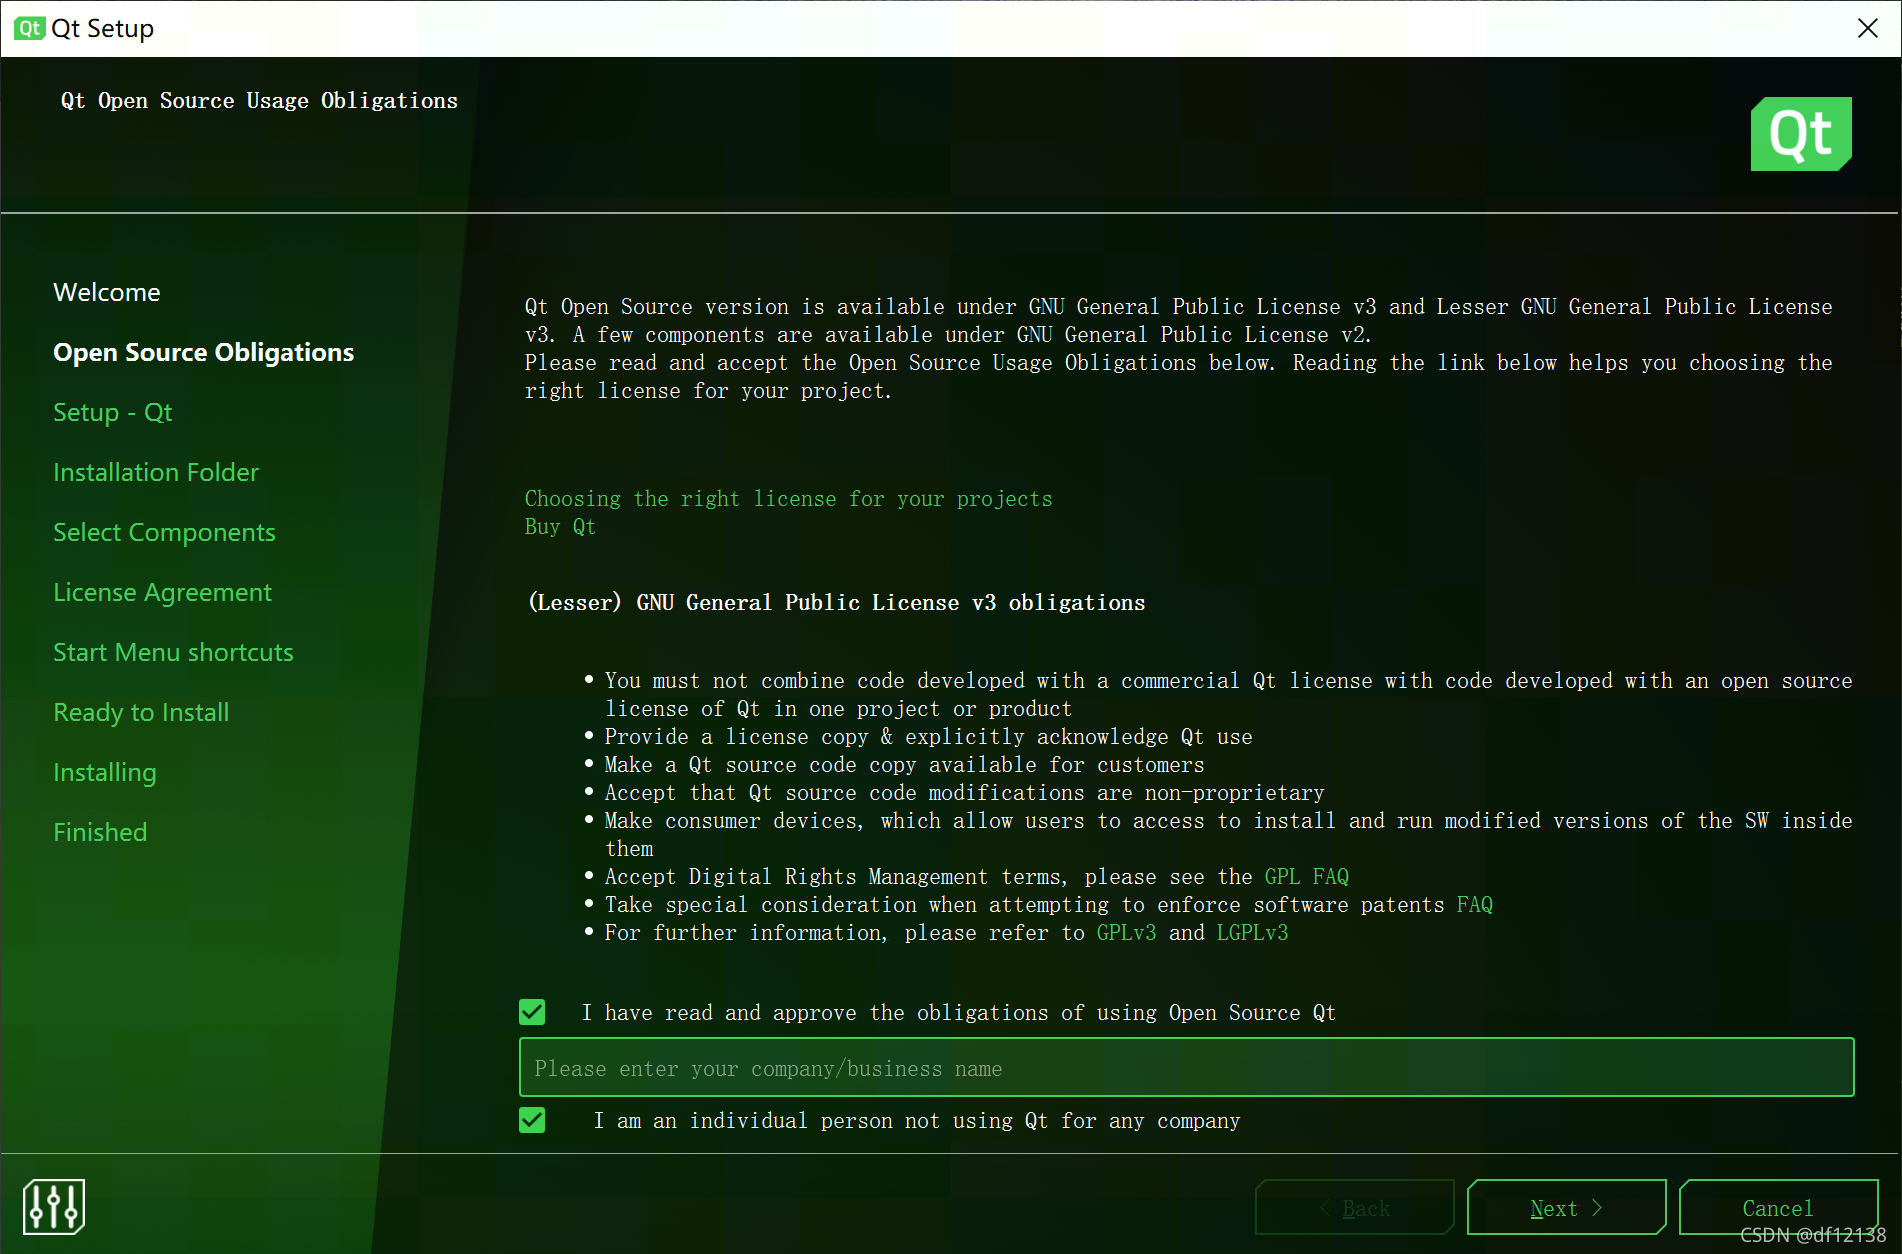Image resolution: width=1902 pixels, height=1254 pixels.
Task: Click 'I have read and approve' label text
Action: pyautogui.click(x=959, y=1012)
